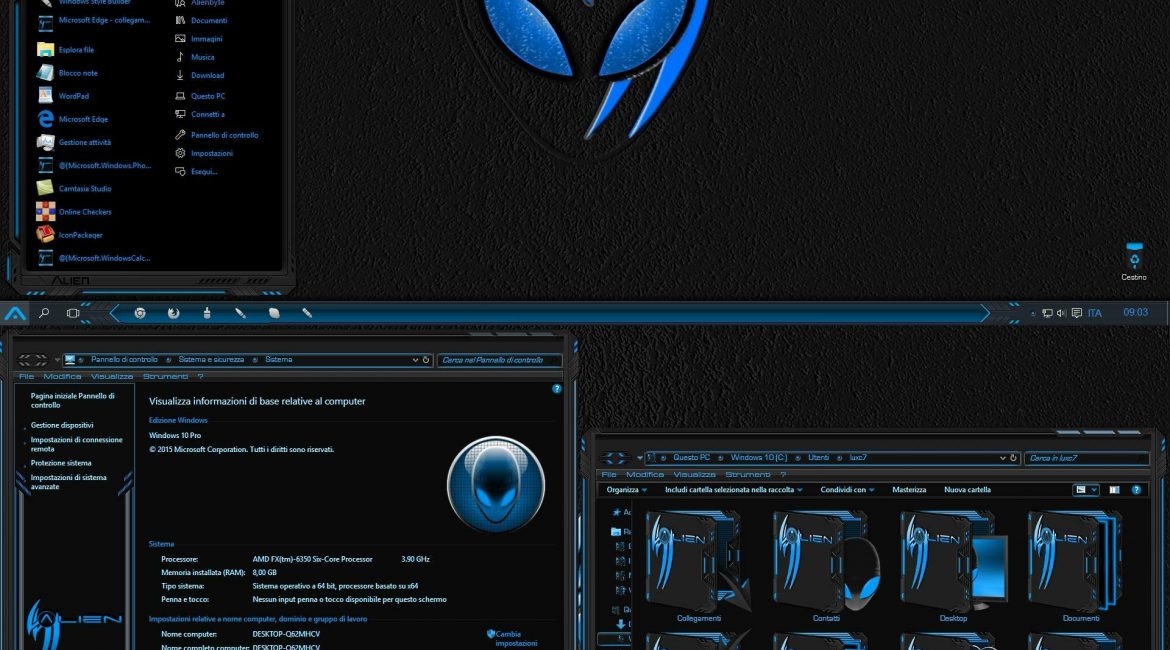1170x650 pixels.
Task: Click the 09:03 taskbar clock
Action: pos(1136,313)
